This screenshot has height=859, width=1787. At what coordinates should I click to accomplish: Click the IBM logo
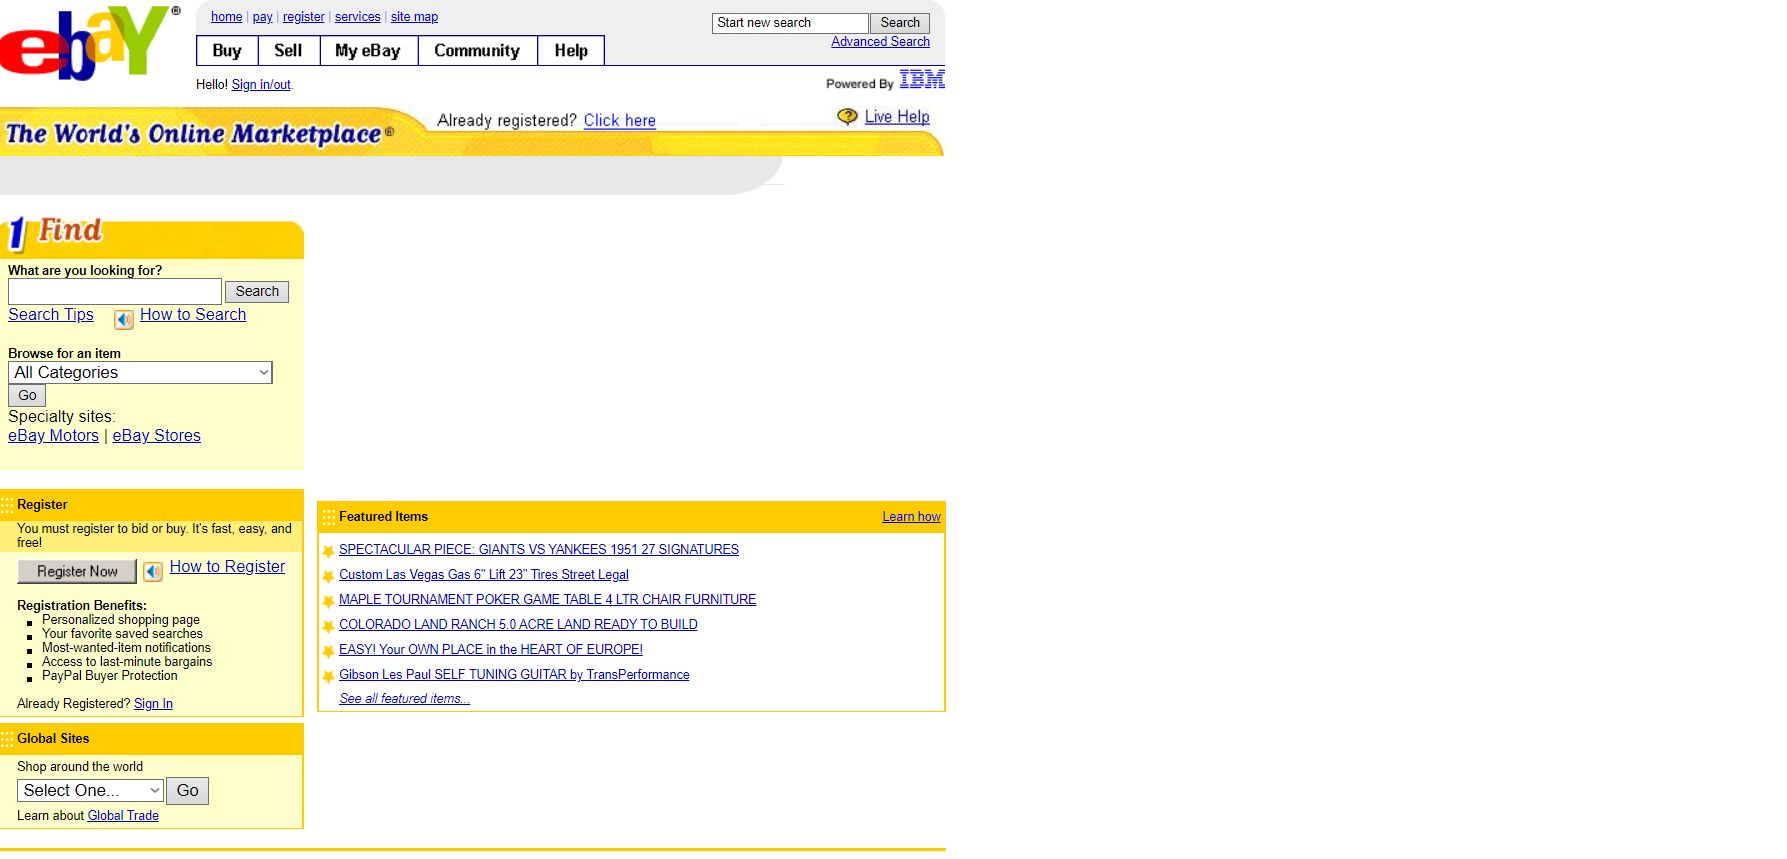coord(921,80)
